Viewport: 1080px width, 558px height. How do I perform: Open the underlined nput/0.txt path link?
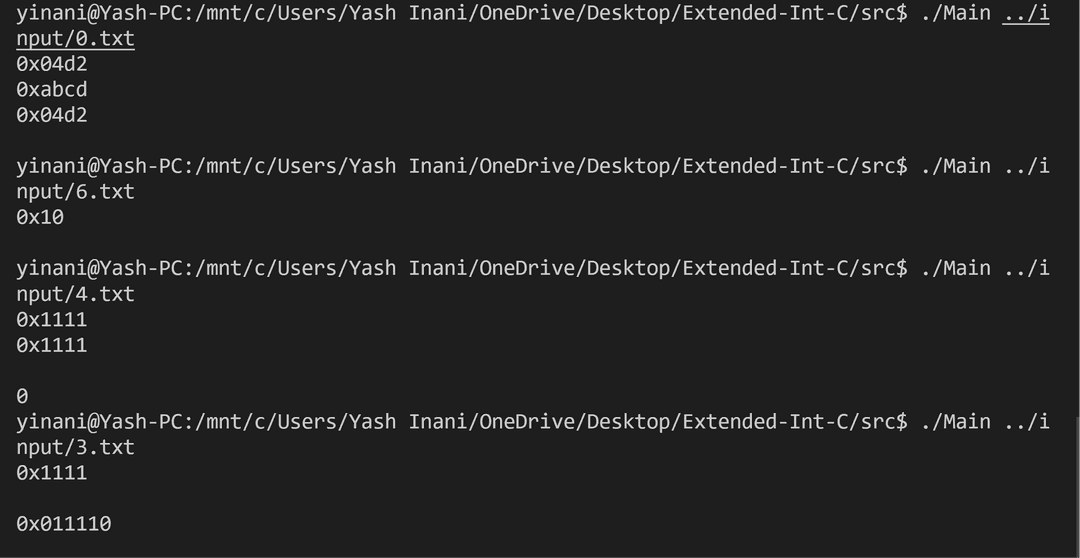tap(75, 39)
